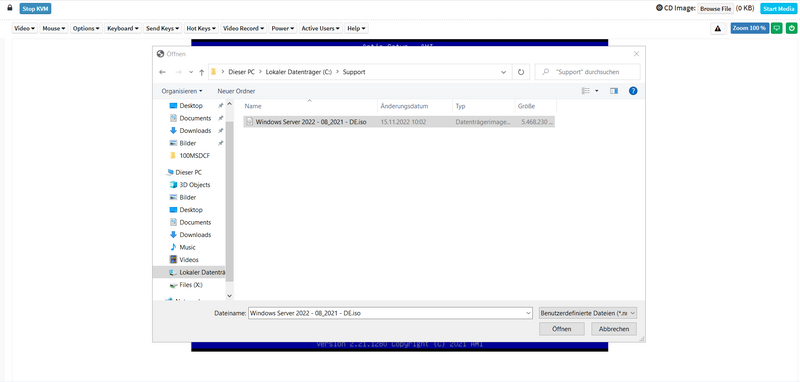The width and height of the screenshot is (800, 382).
Task: Go up one folder level arrow
Action: pos(202,72)
